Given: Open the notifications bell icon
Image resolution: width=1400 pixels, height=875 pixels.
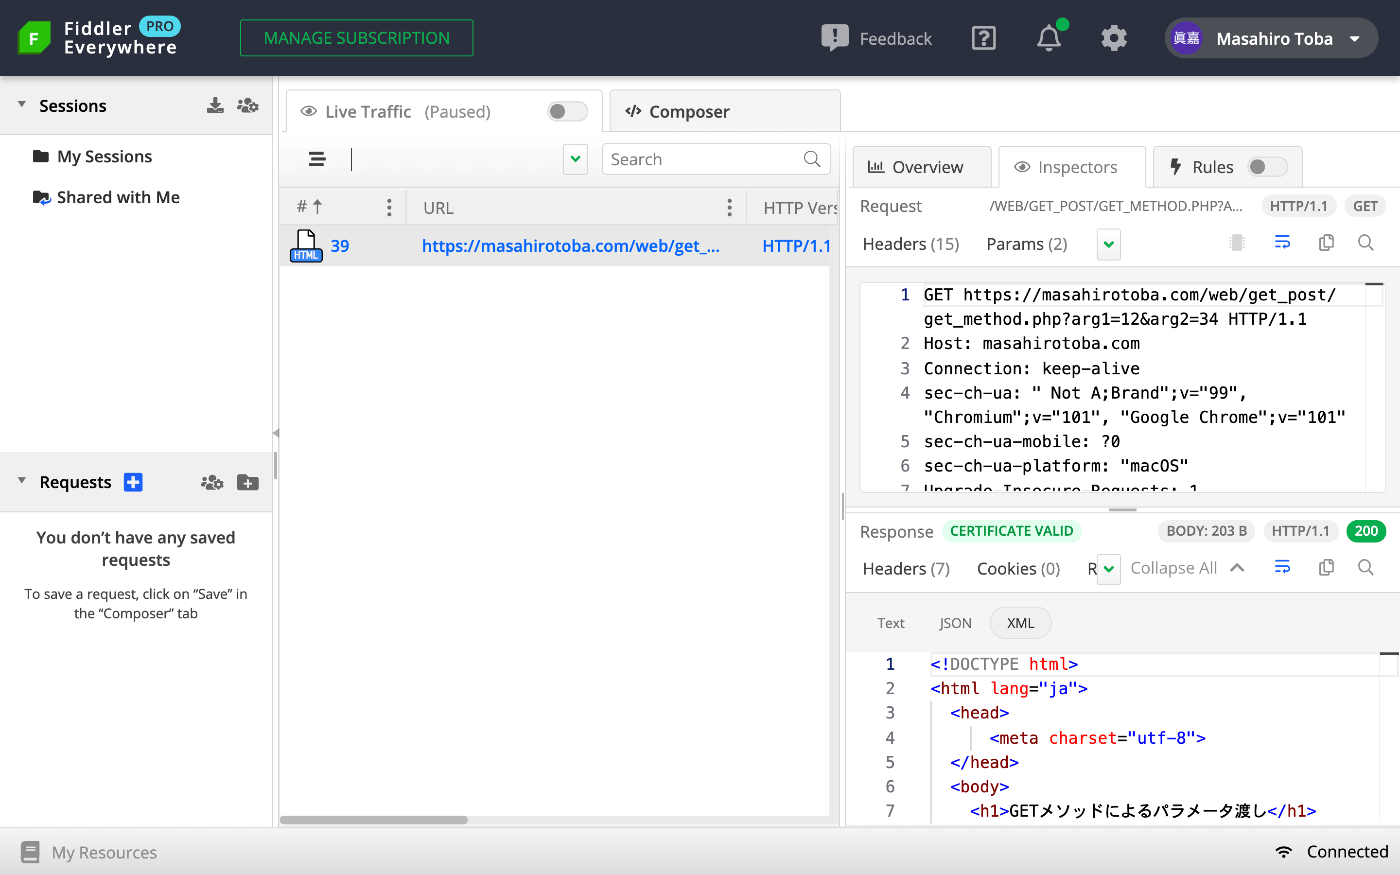Looking at the screenshot, I should coord(1049,38).
